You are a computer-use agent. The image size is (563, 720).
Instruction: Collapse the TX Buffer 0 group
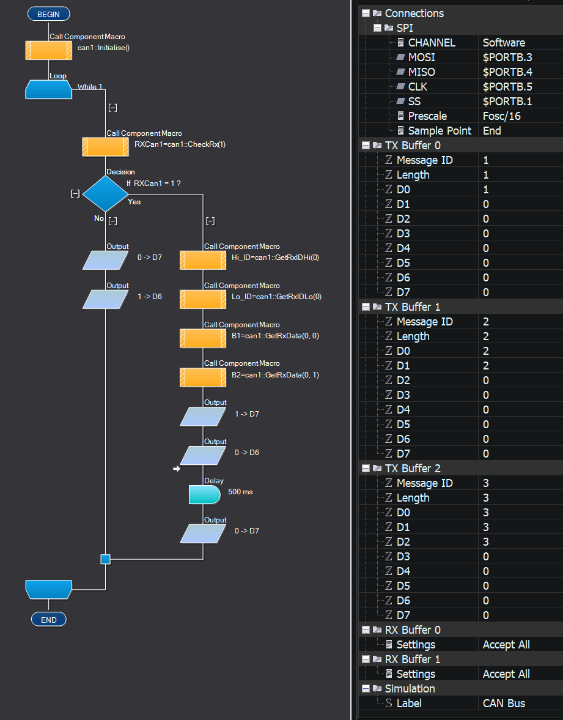tap(366, 145)
